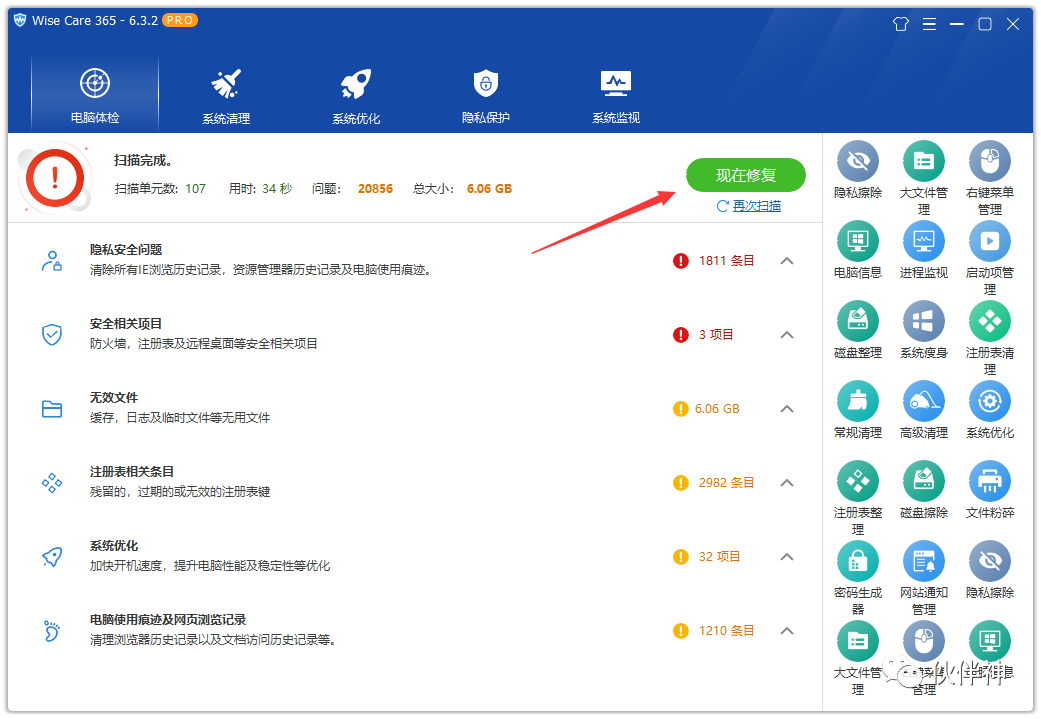Collapse the 注册表相关条目 section
This screenshot has width=1041, height=719.
(x=787, y=482)
